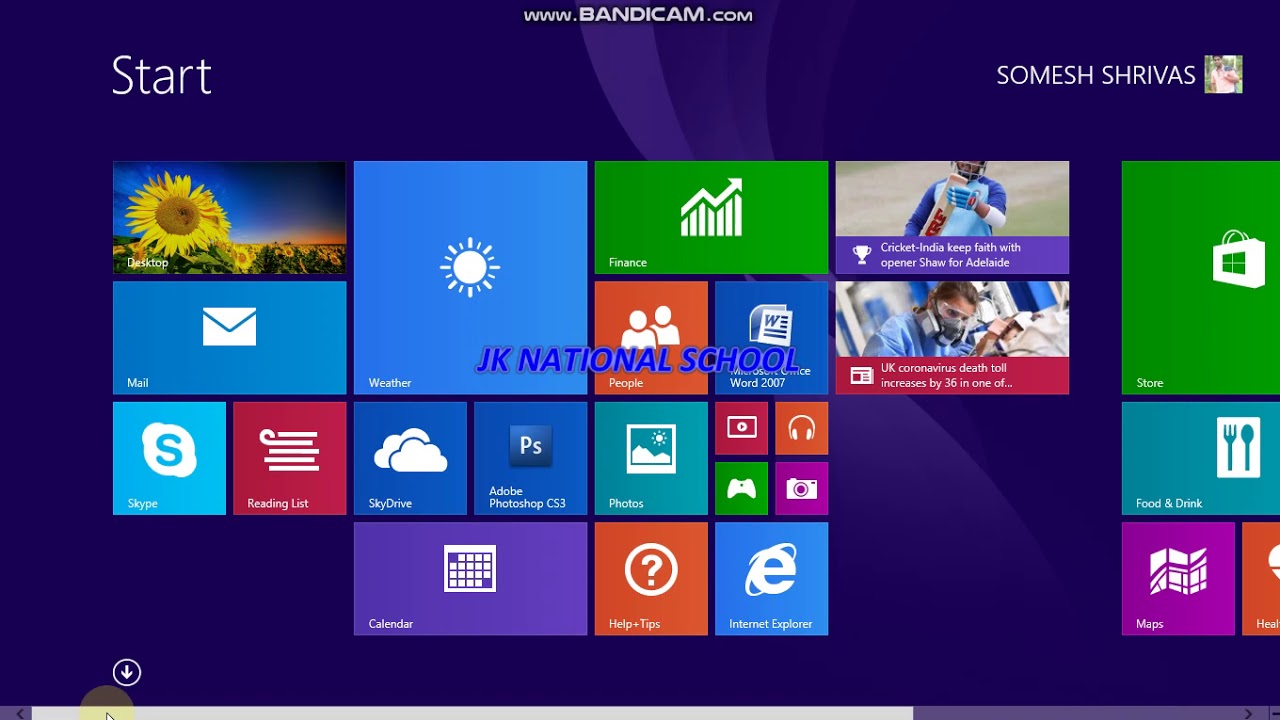Open the Maps tile
The width and height of the screenshot is (1280, 720).
[x=1178, y=579]
